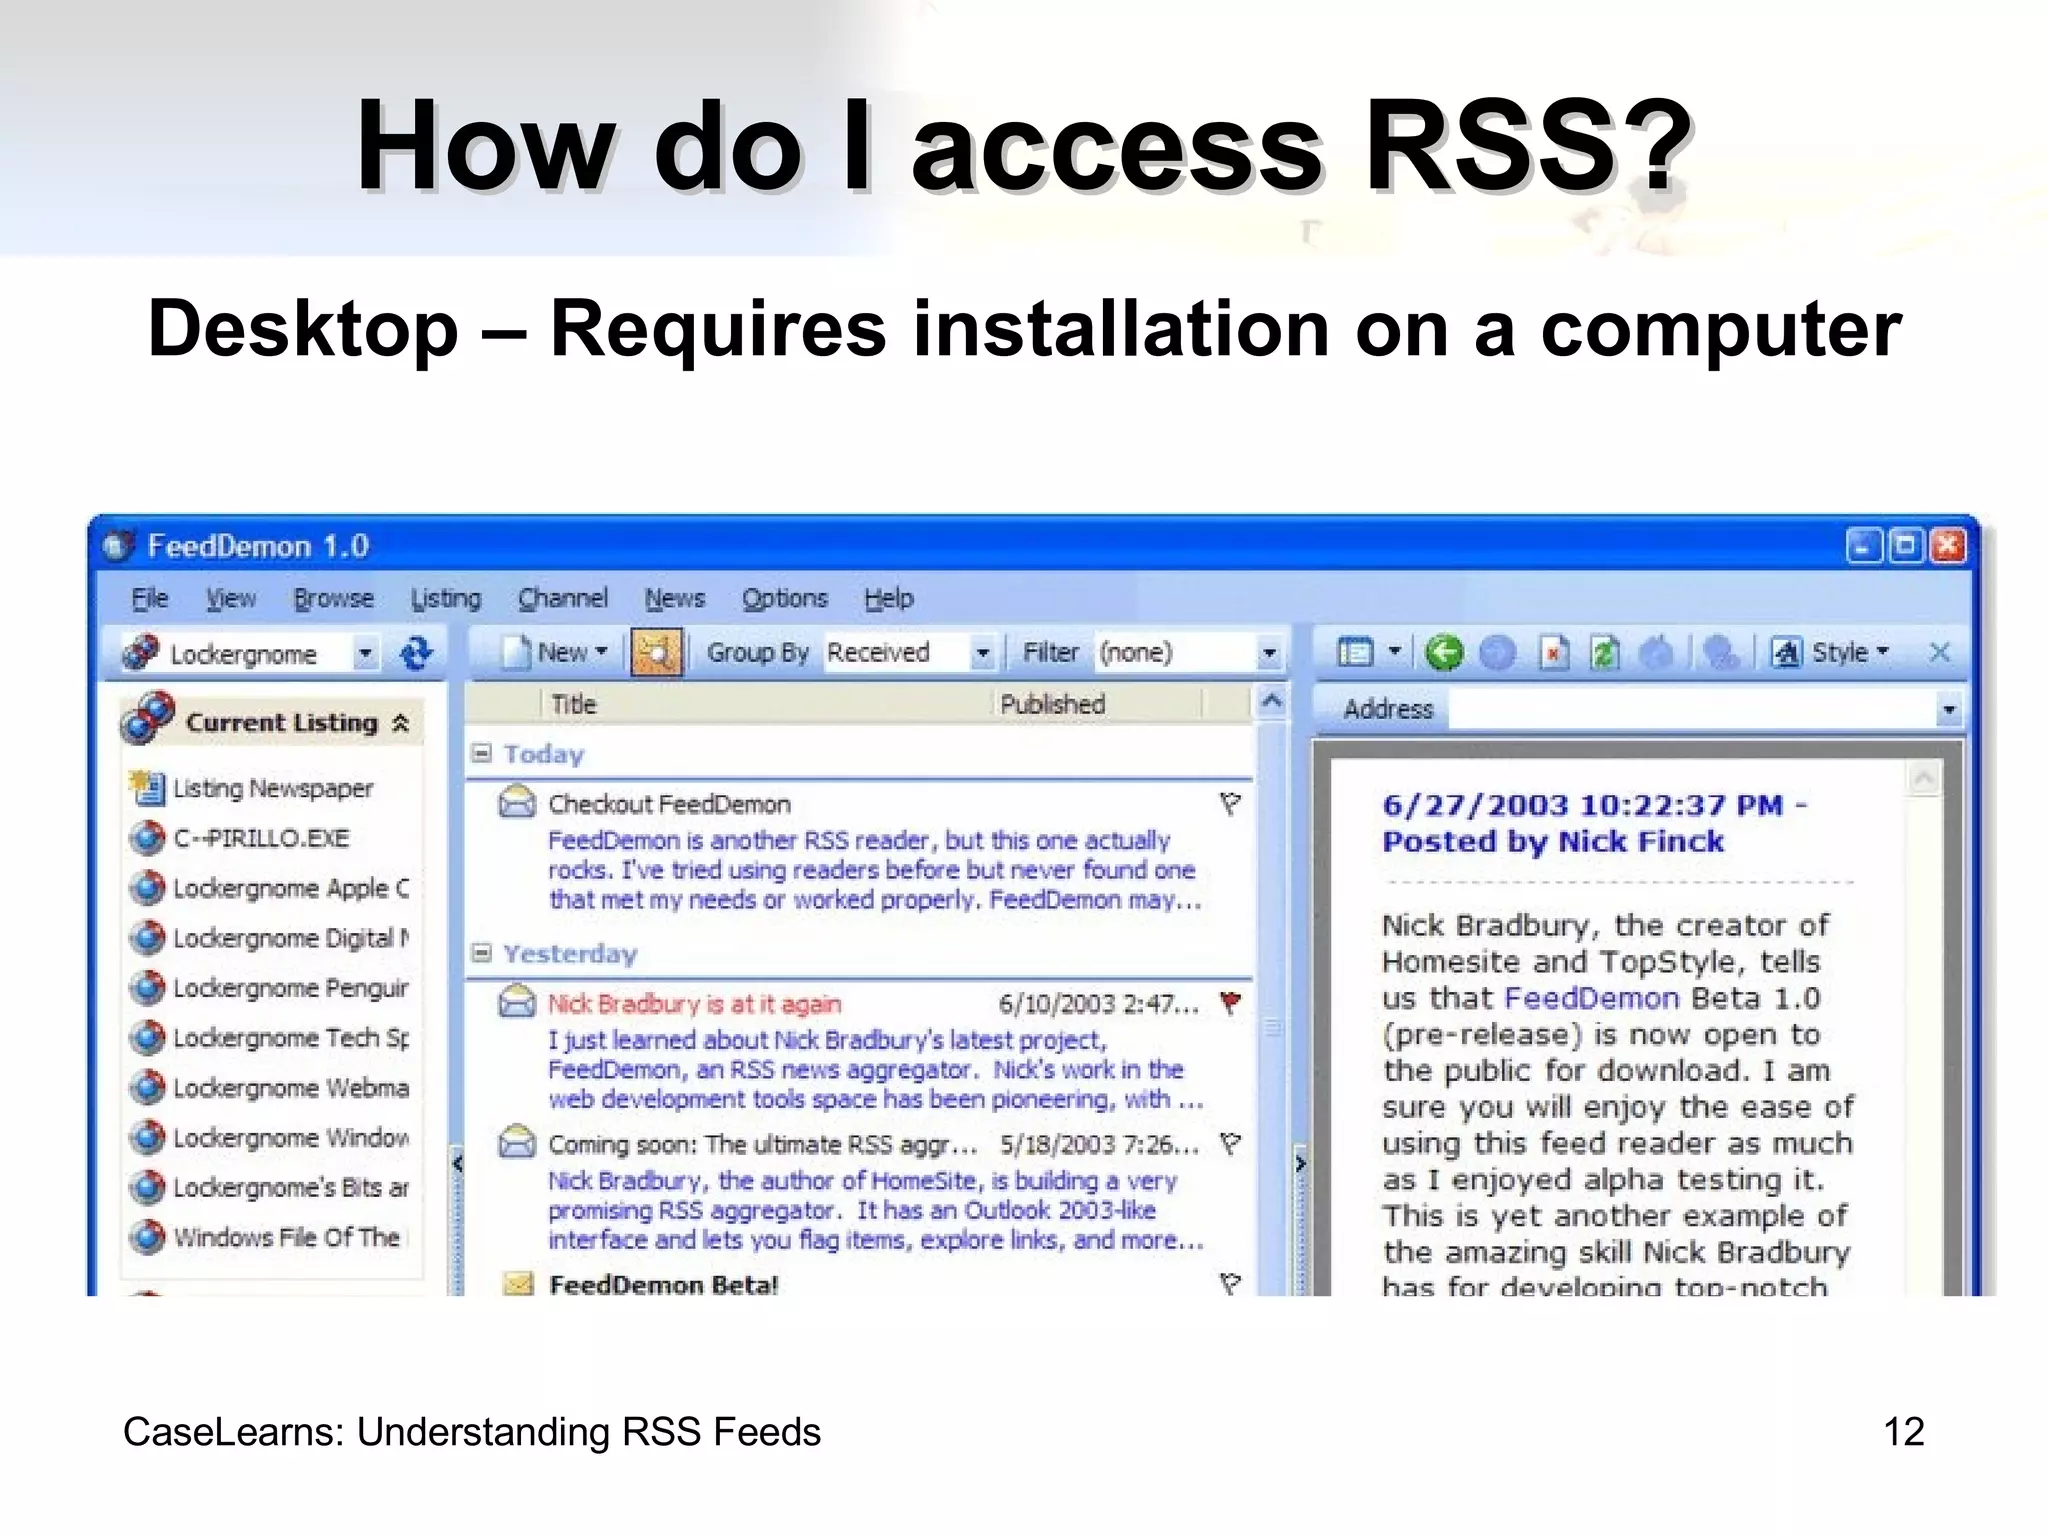The width and height of the screenshot is (2048, 1536).
Task: Click the stop loading page icon
Action: click(x=1553, y=653)
